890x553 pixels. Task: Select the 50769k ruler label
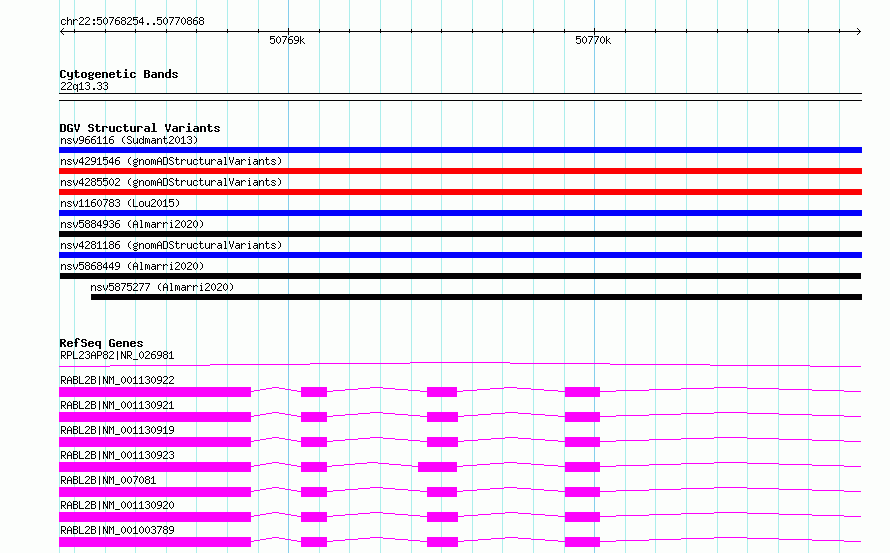[287, 40]
